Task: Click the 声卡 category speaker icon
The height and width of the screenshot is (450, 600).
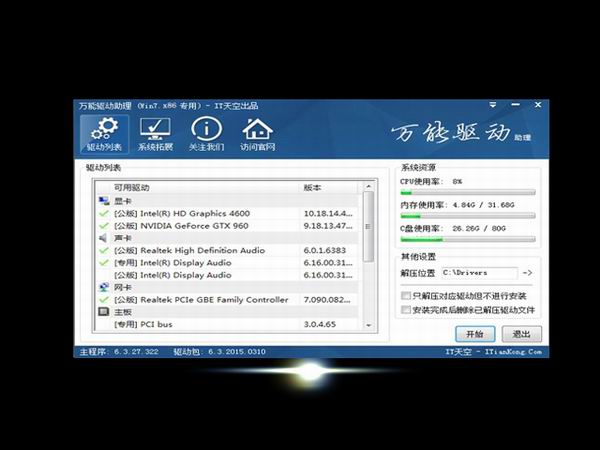Action: click(x=104, y=238)
